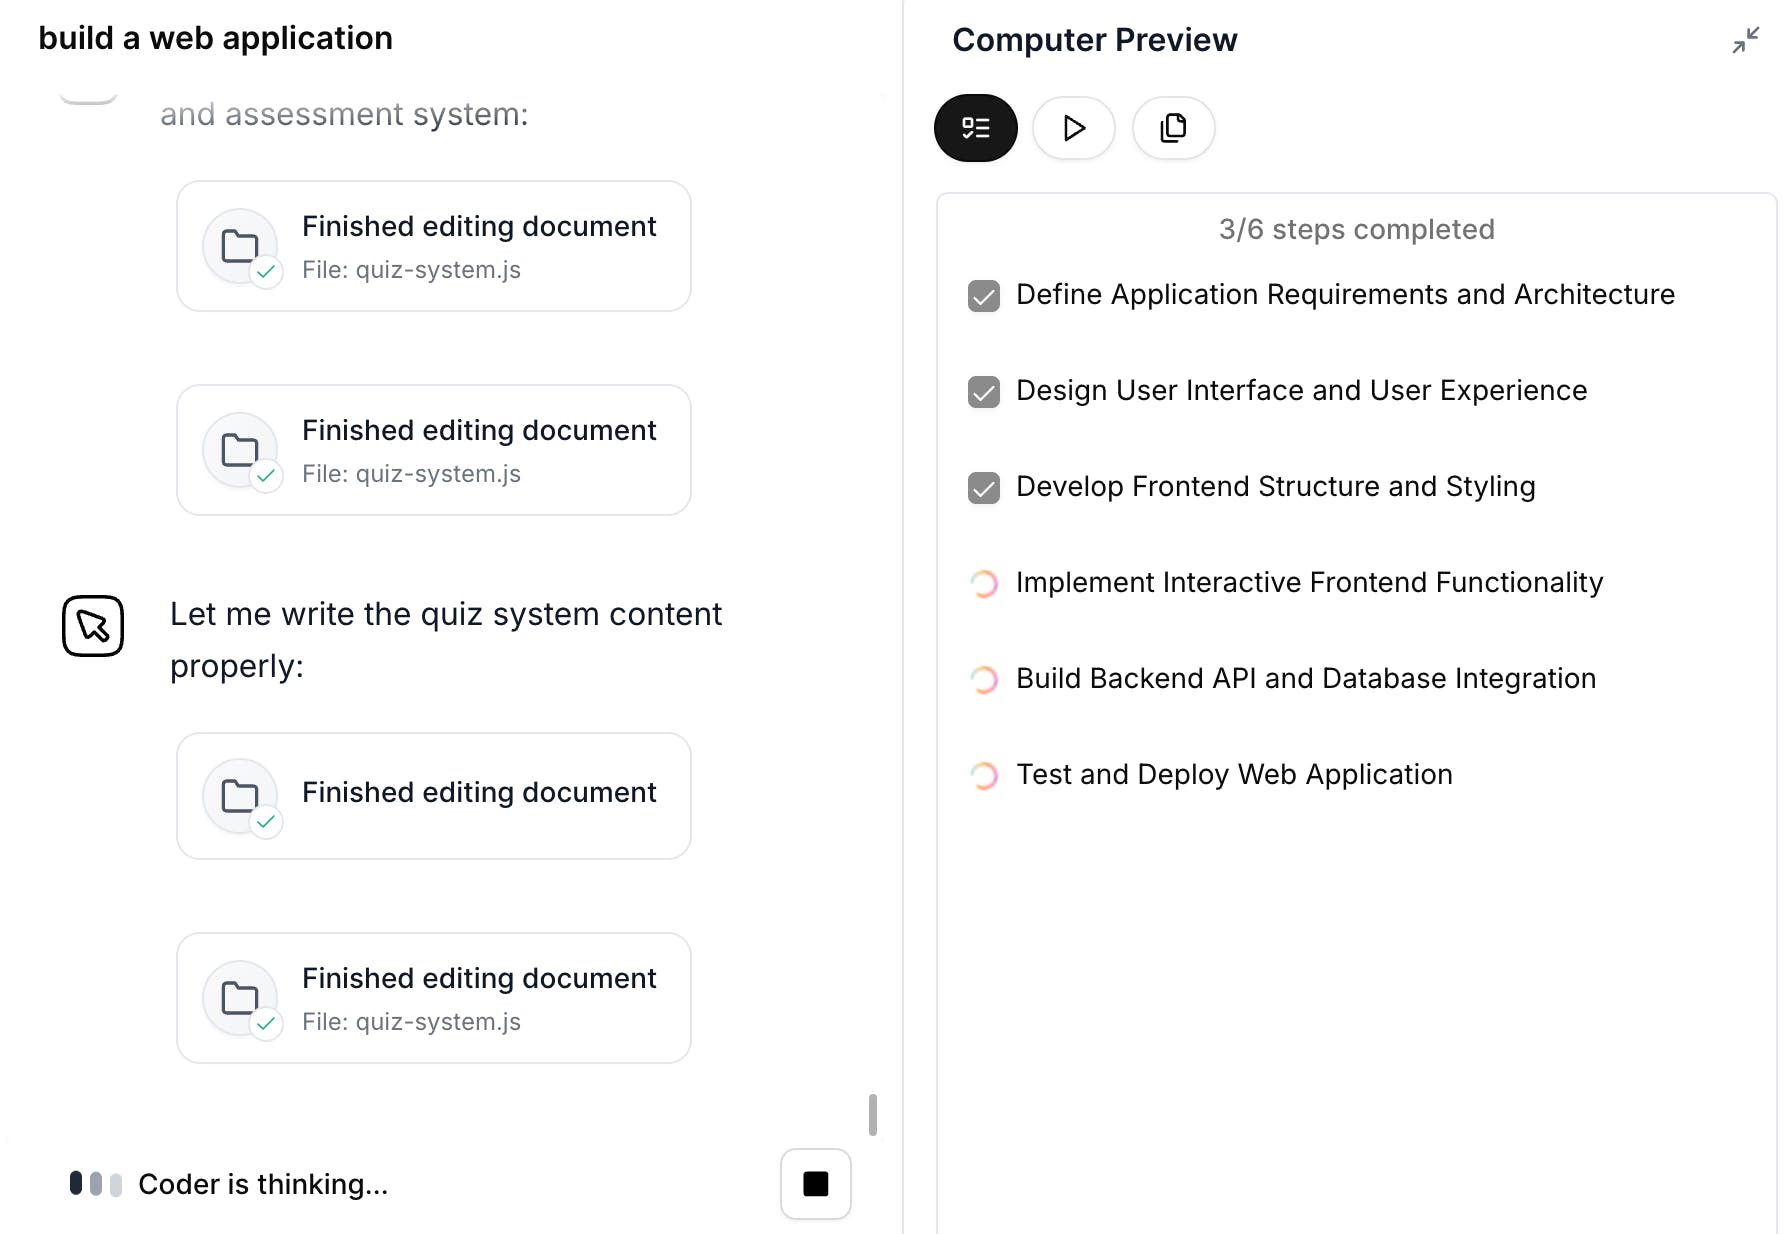The image size is (1788, 1234).
Task: Click the 3/6 steps completed label
Action: coord(1356,229)
